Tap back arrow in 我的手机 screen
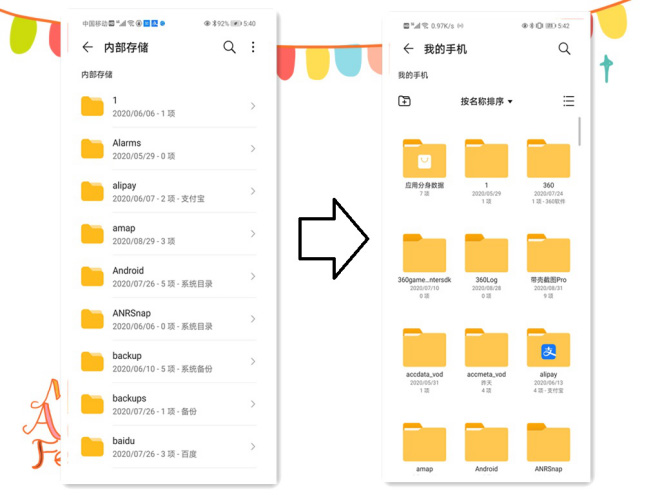660x495 pixels. click(x=408, y=49)
